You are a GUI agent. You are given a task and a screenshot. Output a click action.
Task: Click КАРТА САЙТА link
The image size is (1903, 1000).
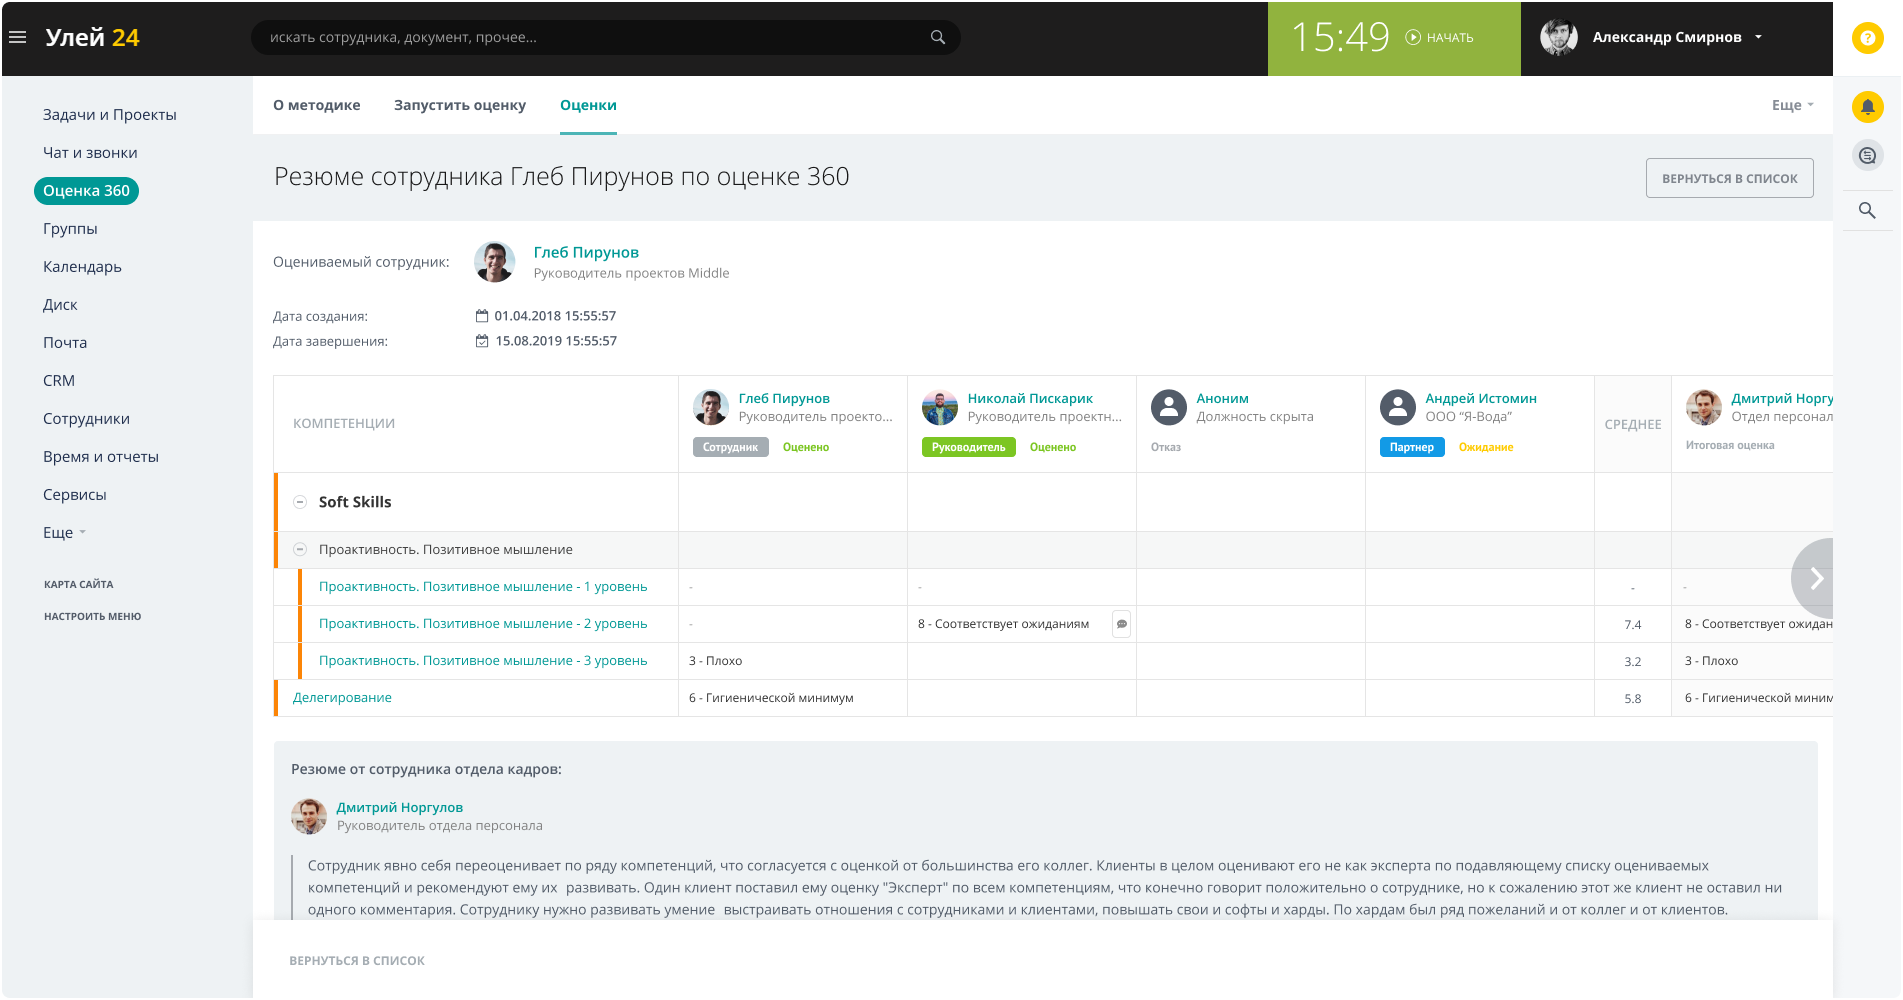point(79,584)
